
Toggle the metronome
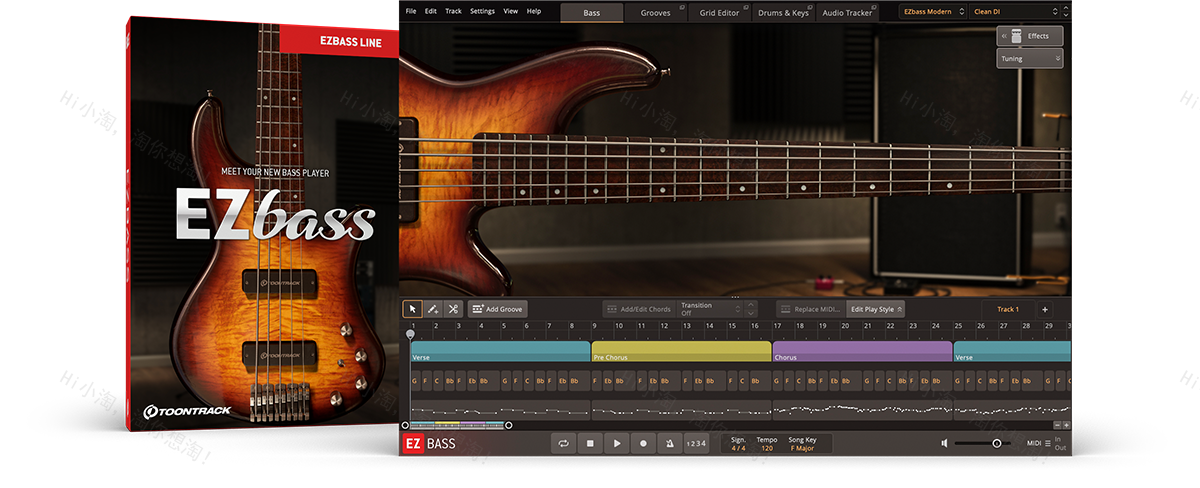(669, 443)
